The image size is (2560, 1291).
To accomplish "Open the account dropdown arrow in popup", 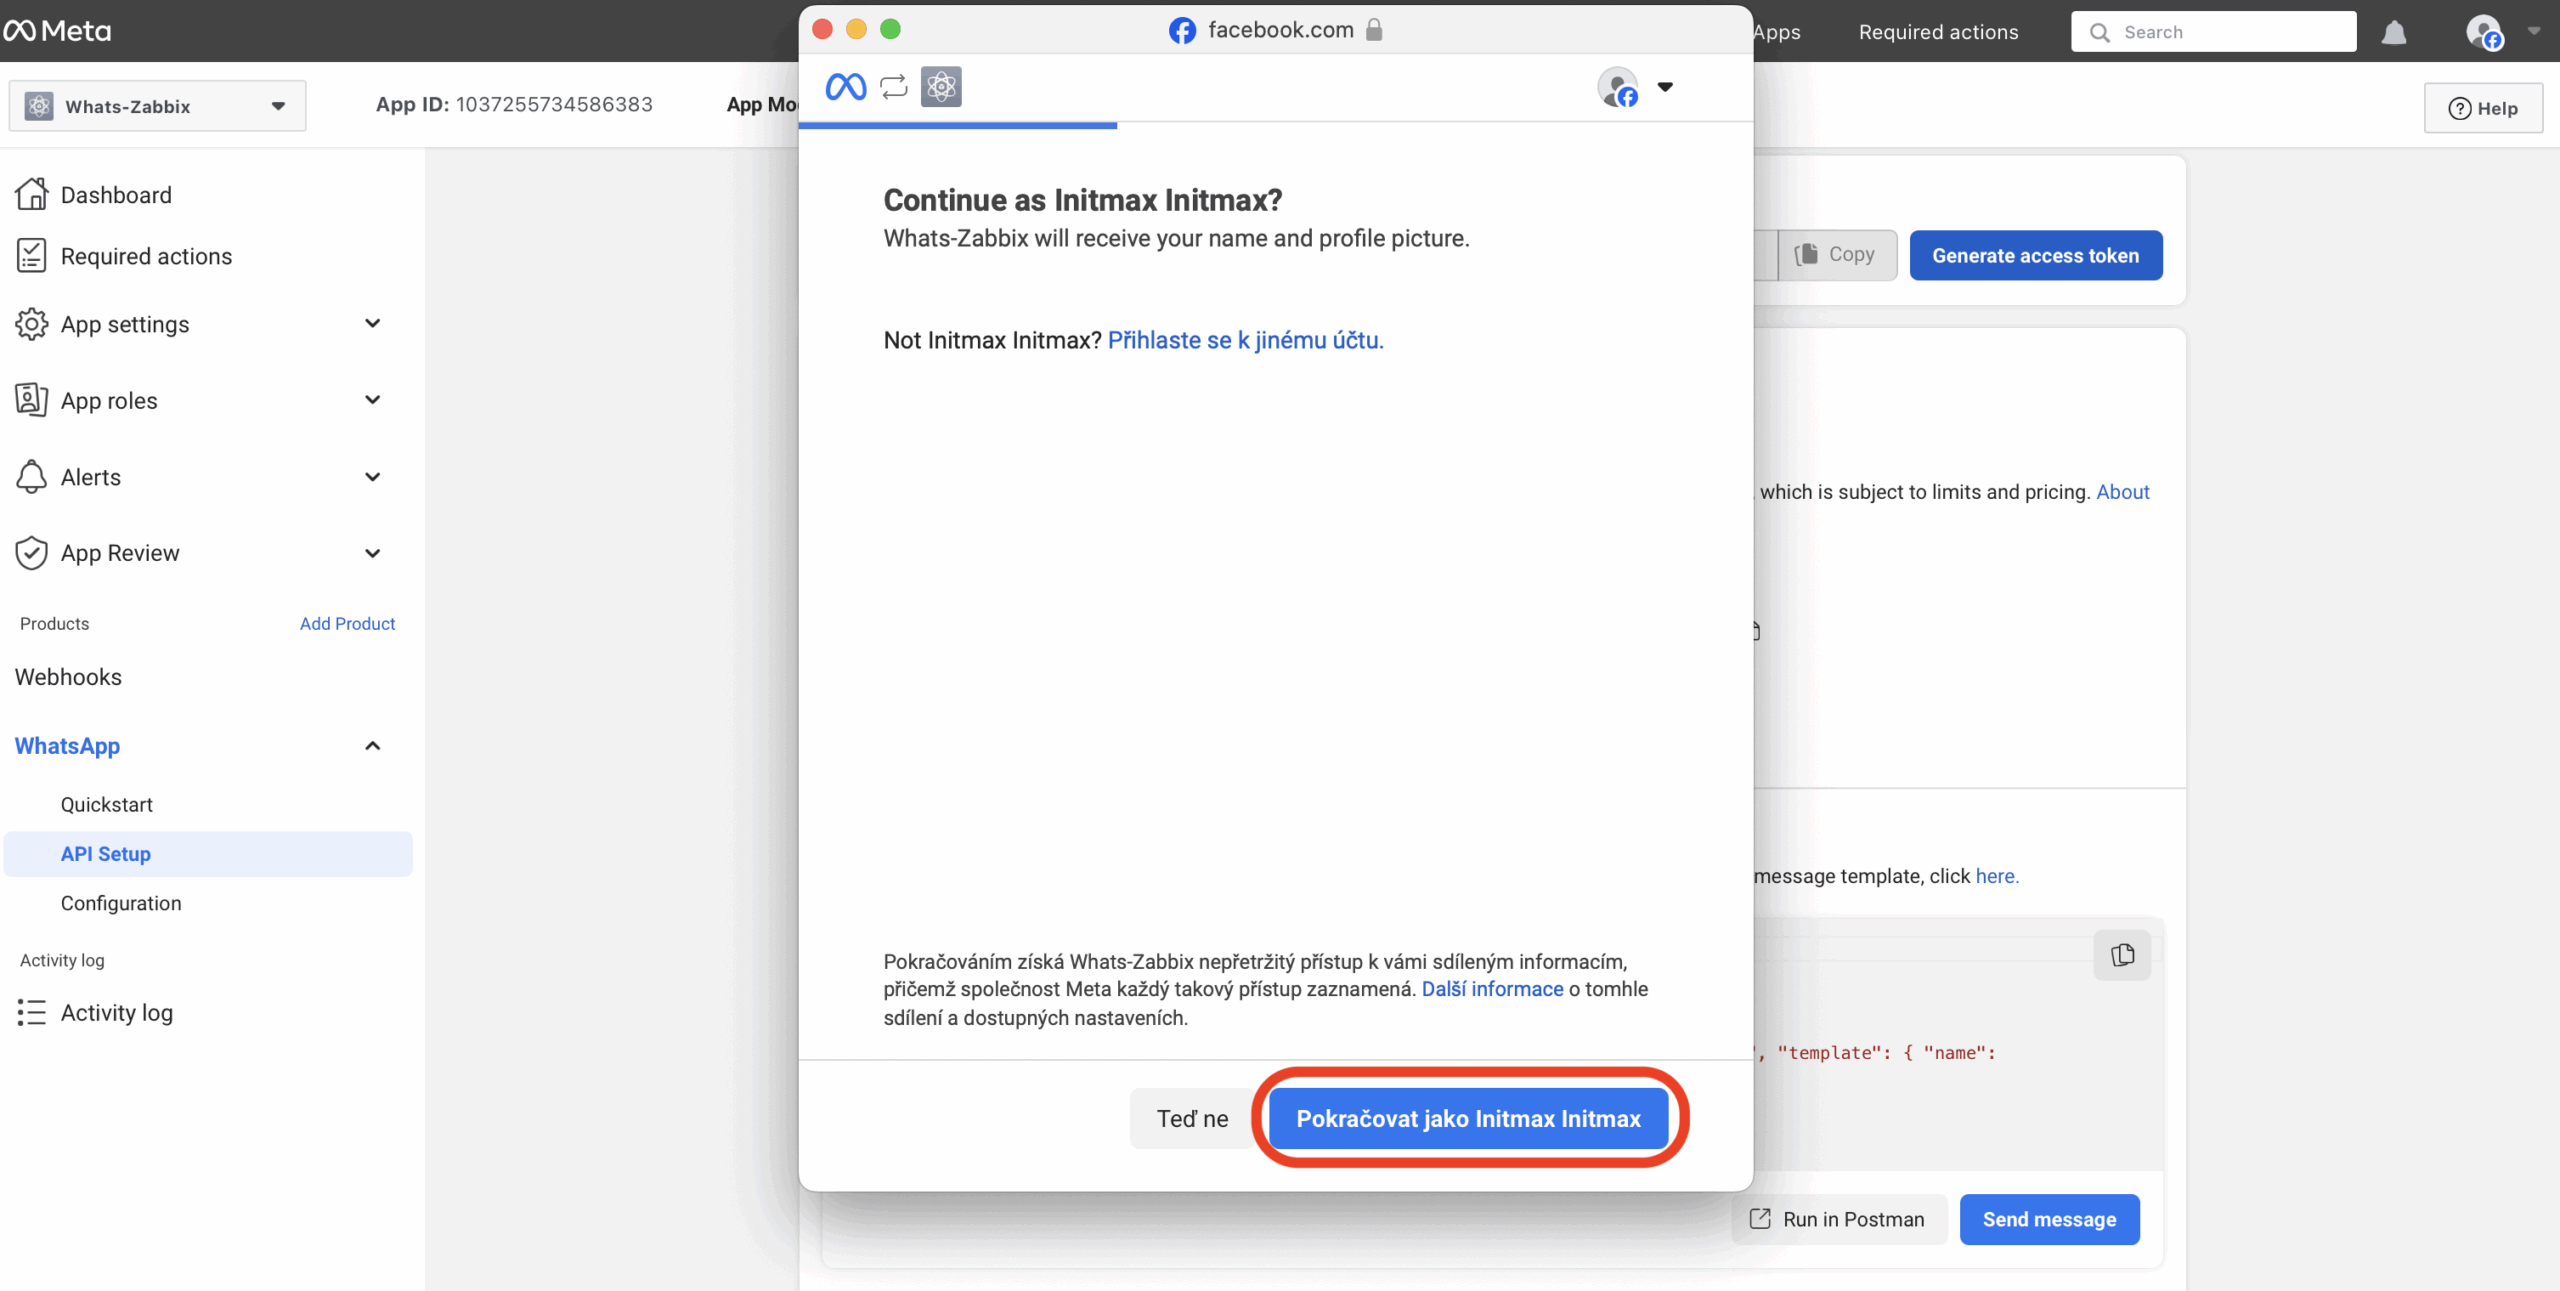I will point(1665,87).
